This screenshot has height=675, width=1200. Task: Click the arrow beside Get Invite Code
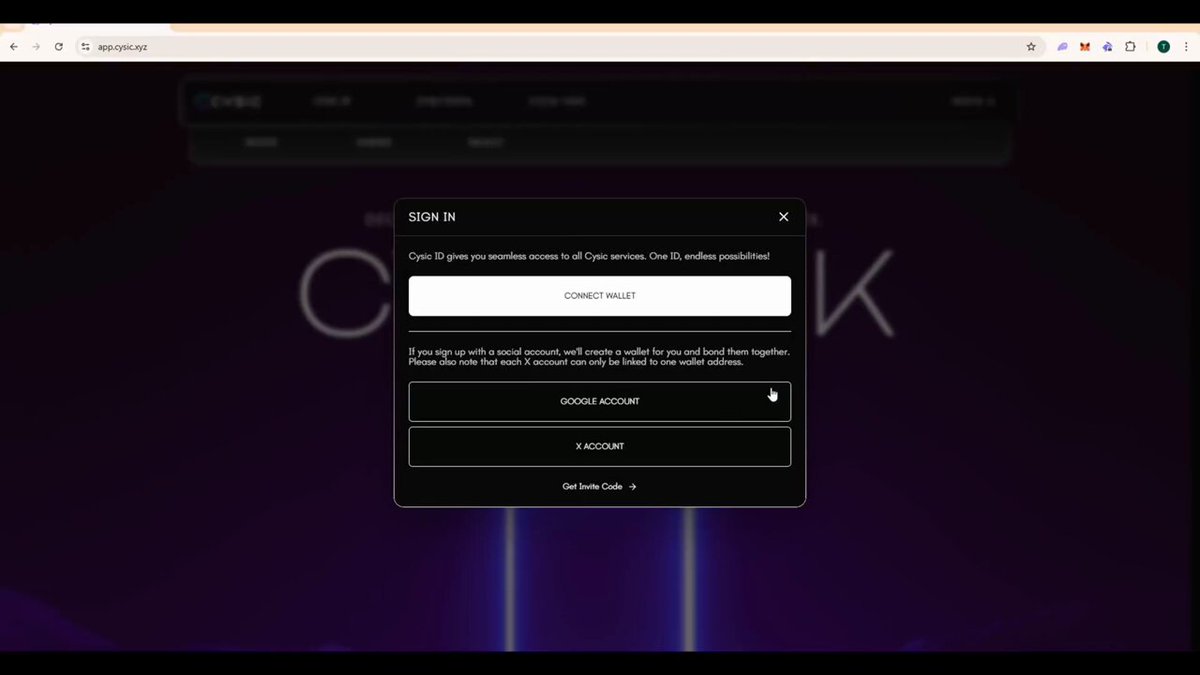click(633, 487)
